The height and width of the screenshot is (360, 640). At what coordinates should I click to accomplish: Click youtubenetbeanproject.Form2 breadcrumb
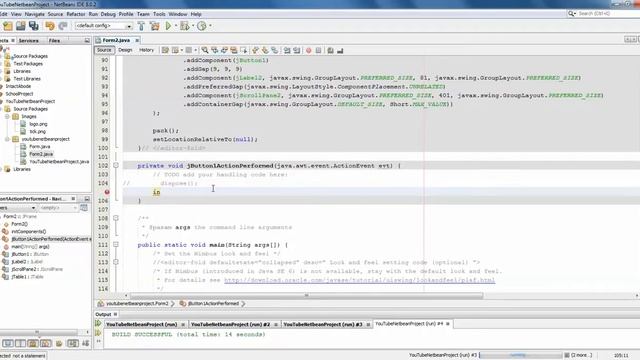pos(137,304)
